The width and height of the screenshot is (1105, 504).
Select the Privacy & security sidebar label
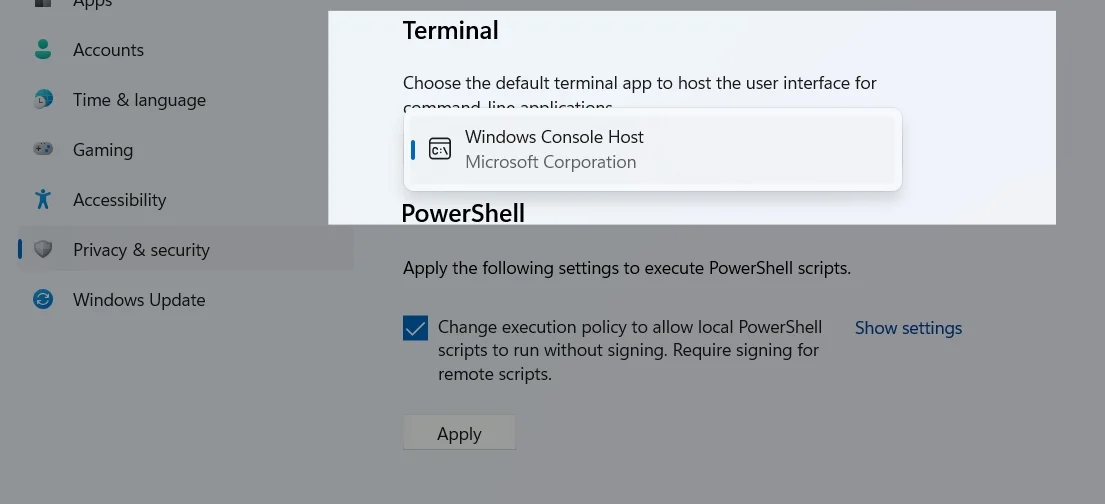[141, 250]
